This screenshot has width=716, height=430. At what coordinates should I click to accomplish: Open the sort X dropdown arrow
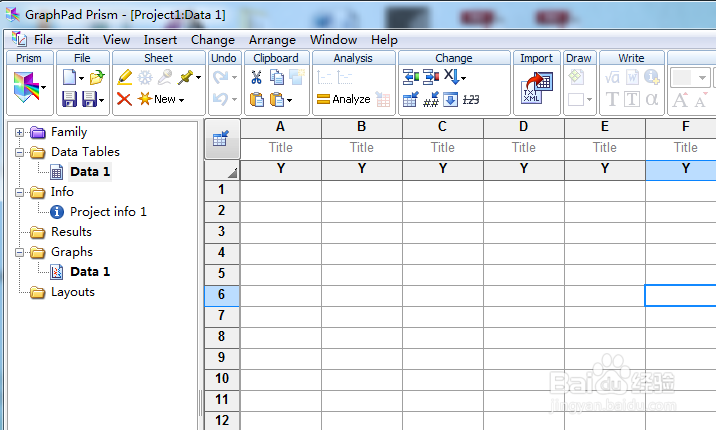pos(464,79)
